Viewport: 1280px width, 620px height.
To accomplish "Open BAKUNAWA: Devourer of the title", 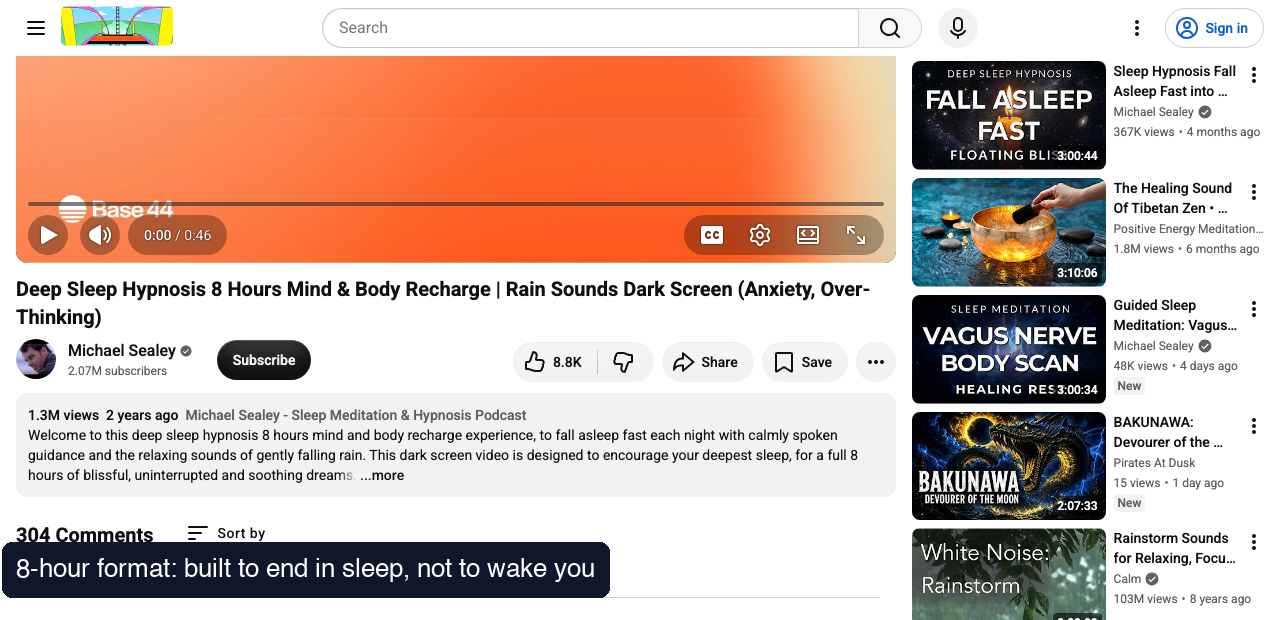I will [x=1168, y=432].
